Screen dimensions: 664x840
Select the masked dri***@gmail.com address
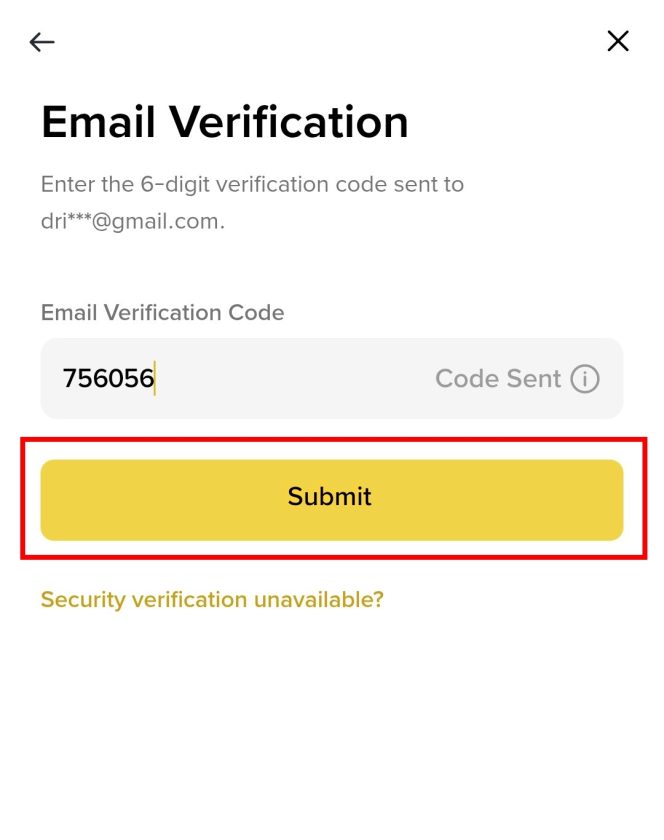pyautogui.click(x=132, y=221)
